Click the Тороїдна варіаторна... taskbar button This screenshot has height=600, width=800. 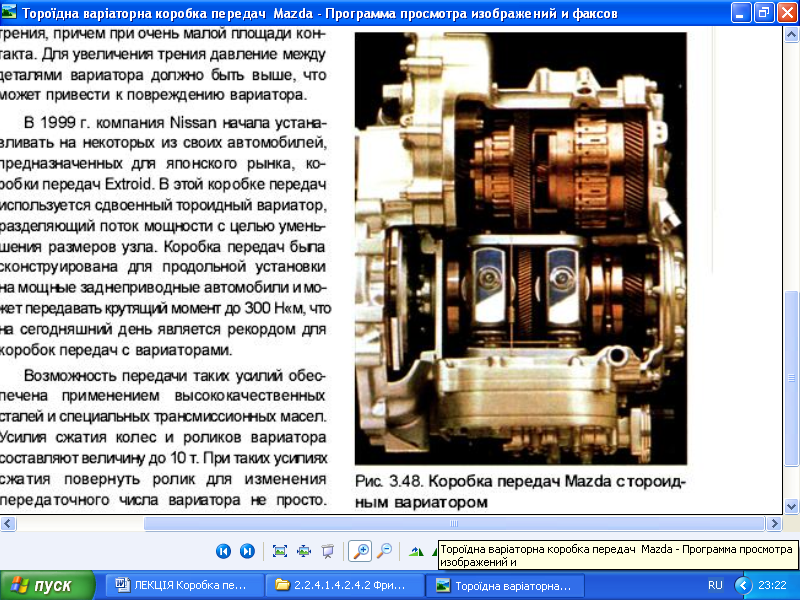click(x=506, y=585)
